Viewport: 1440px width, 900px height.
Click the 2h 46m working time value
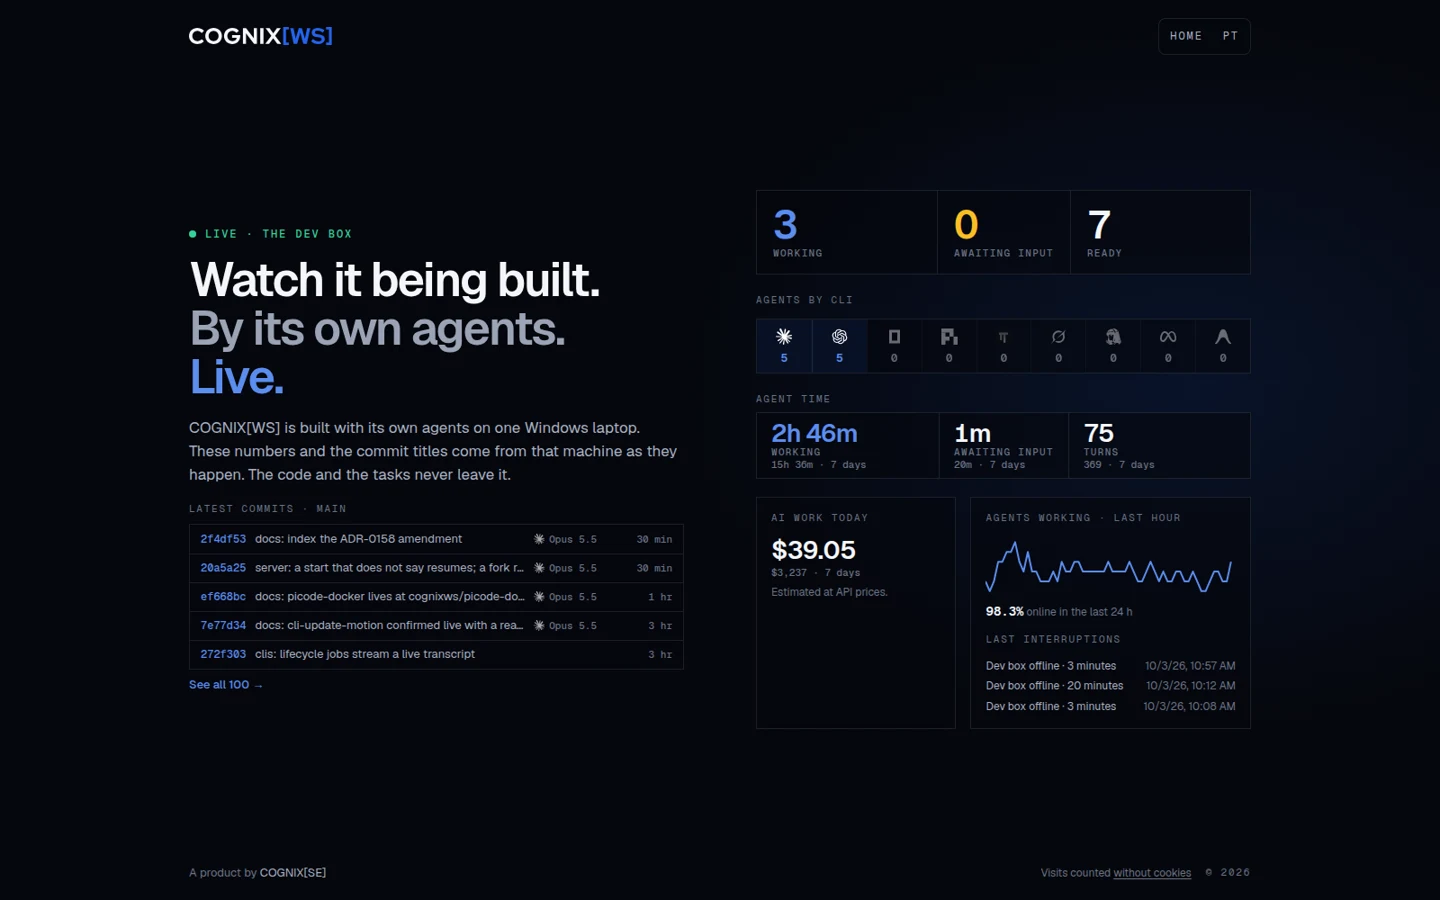pos(814,433)
